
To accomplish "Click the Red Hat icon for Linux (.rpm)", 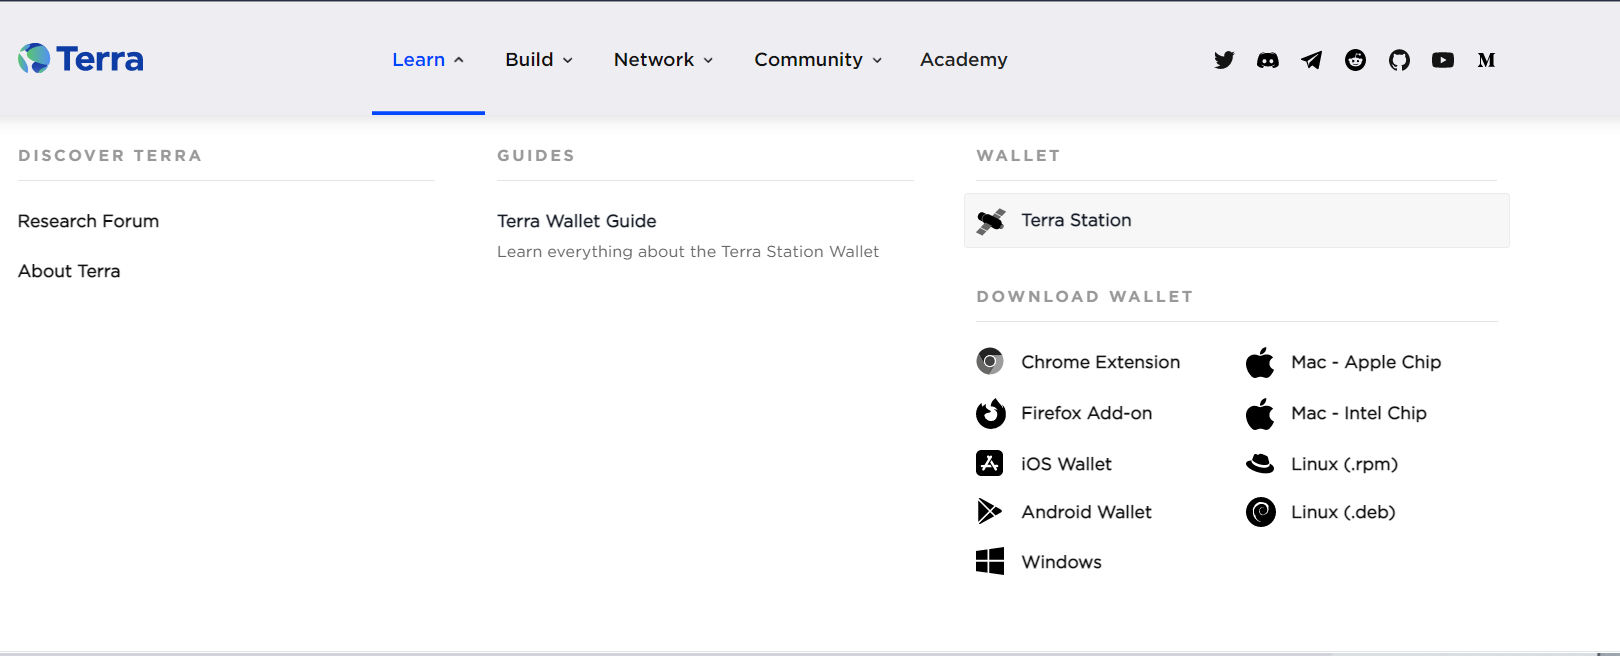I will 1260,463.
